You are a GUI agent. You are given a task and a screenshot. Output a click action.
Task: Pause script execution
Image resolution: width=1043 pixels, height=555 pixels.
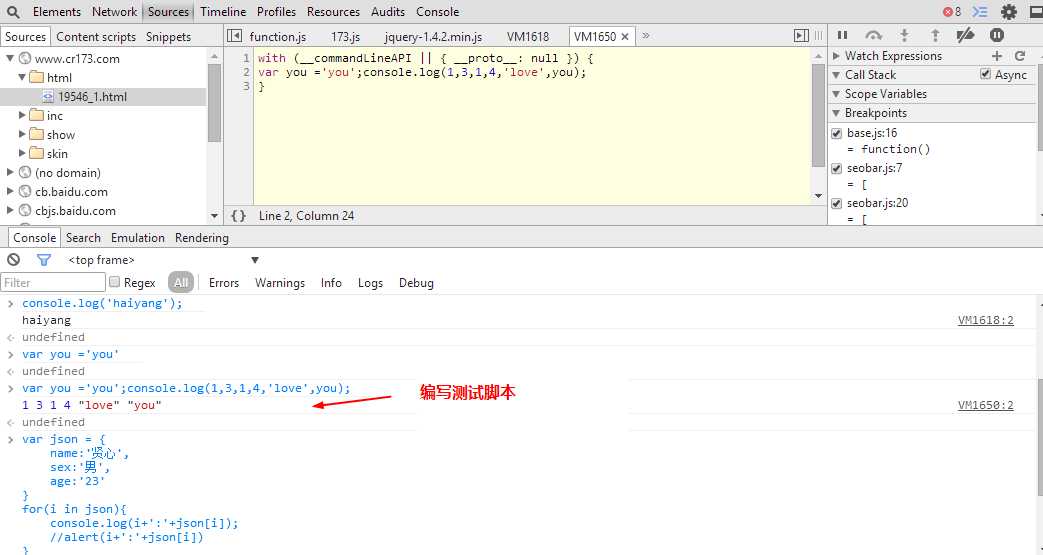[x=842, y=35]
